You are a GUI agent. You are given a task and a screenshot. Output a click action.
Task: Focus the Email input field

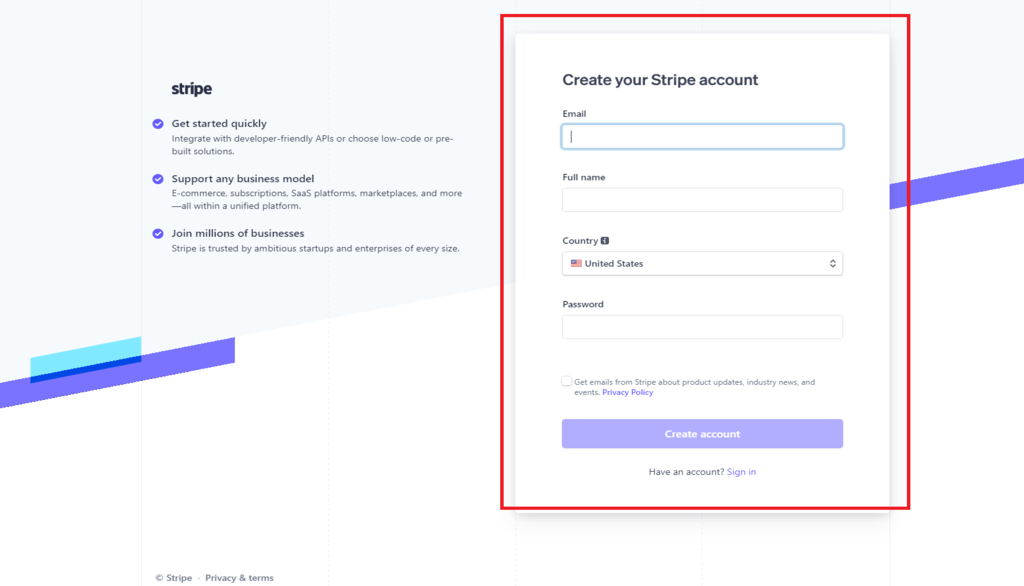click(702, 137)
